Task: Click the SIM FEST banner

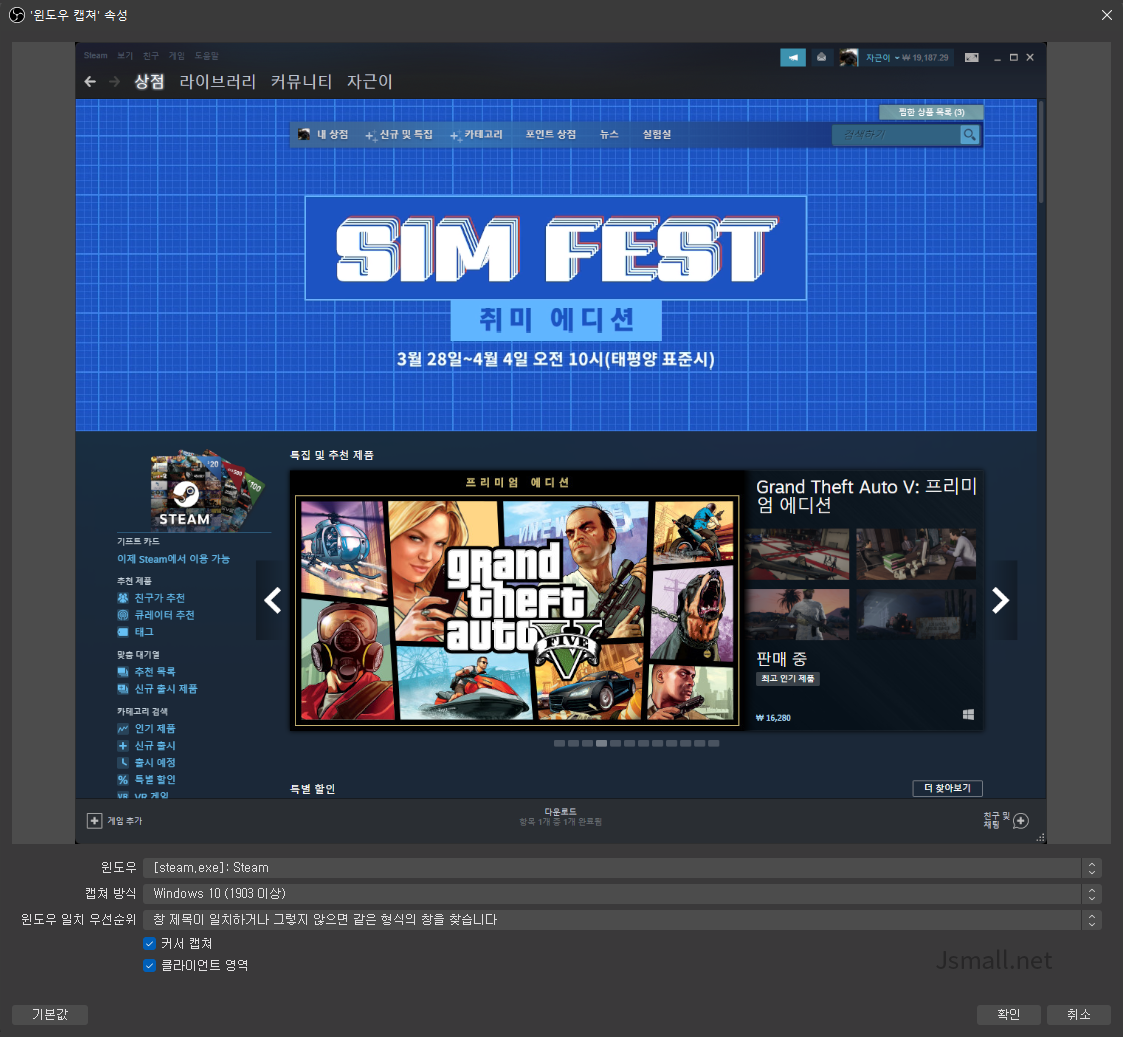Action: tap(556, 248)
